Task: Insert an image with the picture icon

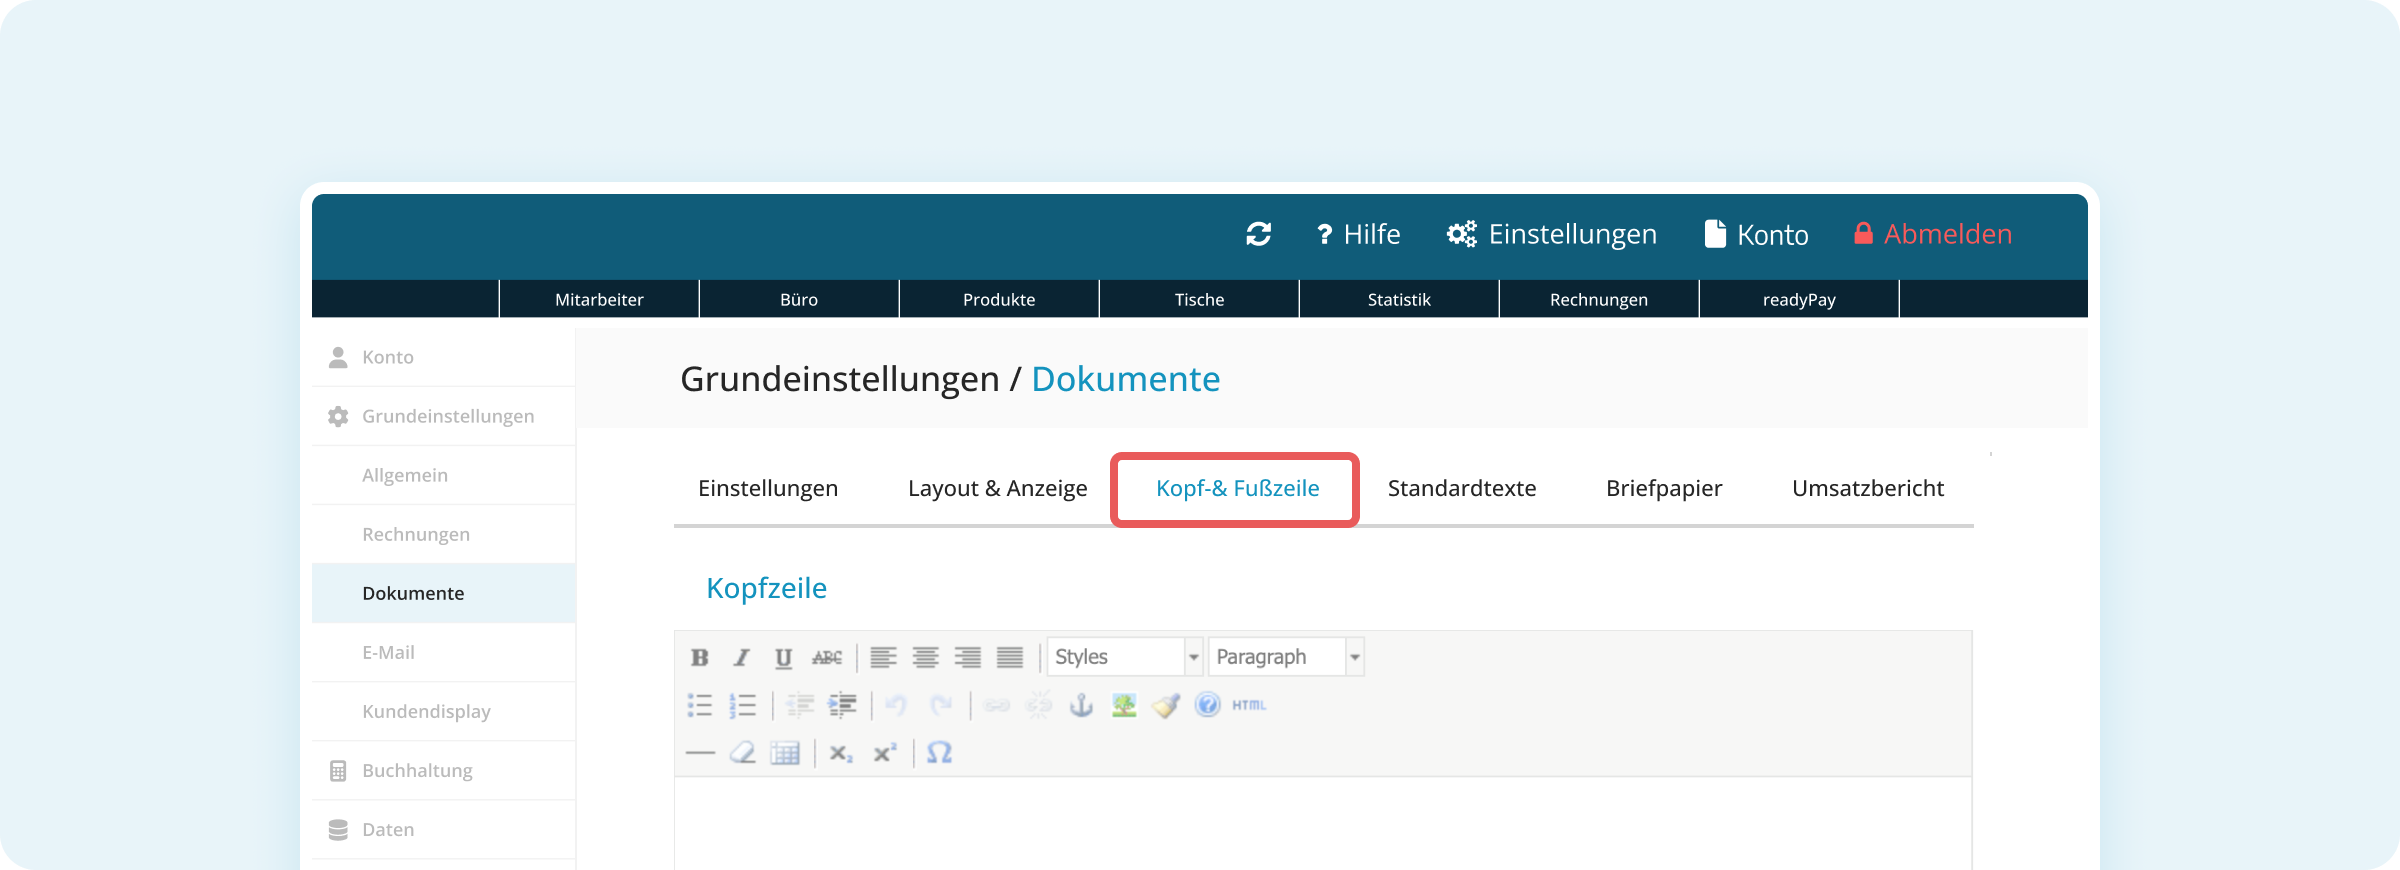Action: [1124, 705]
